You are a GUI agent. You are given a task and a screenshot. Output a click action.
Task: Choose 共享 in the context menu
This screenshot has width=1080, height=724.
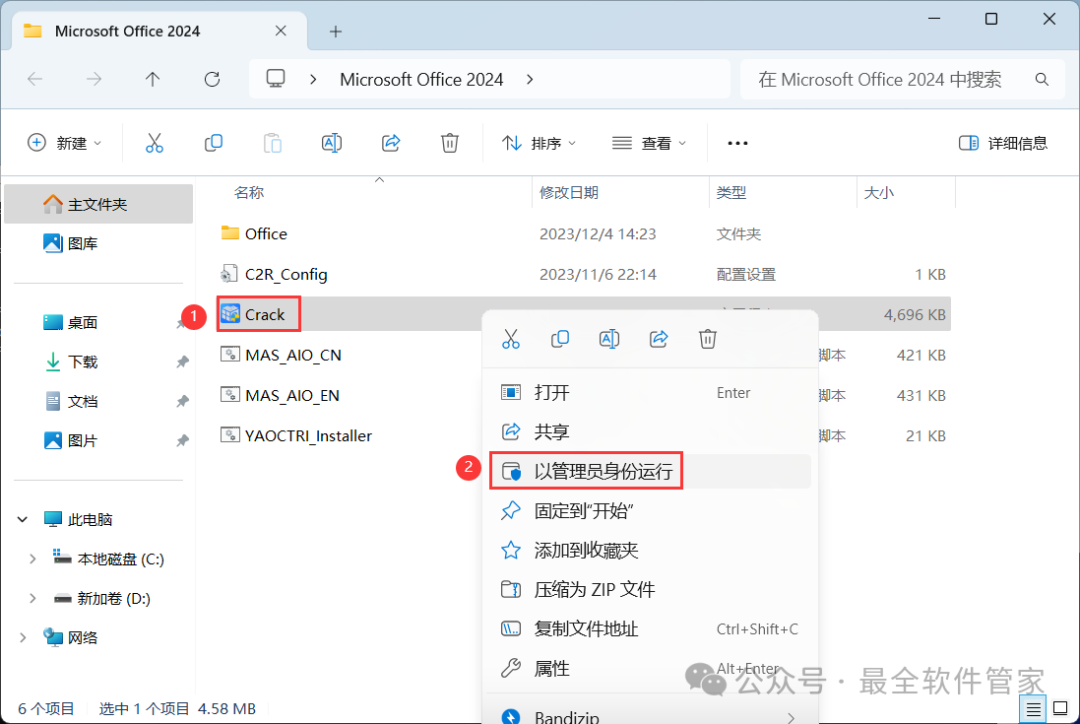tap(650, 432)
